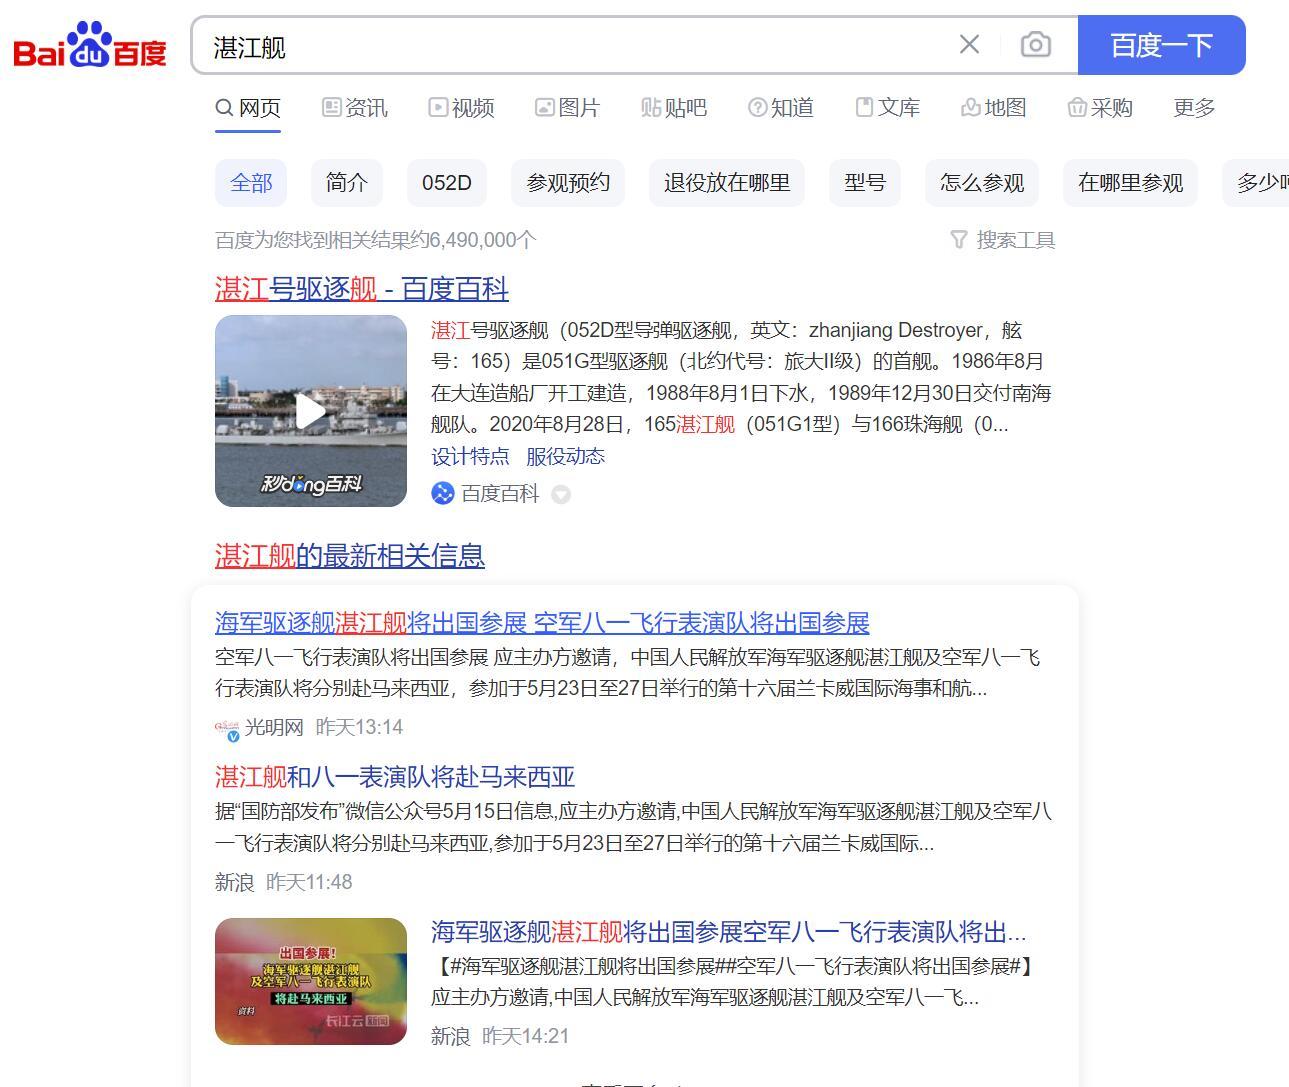Open the 服役动态 sublink
Image resolution: width=1289 pixels, height=1087 pixels.
click(565, 457)
